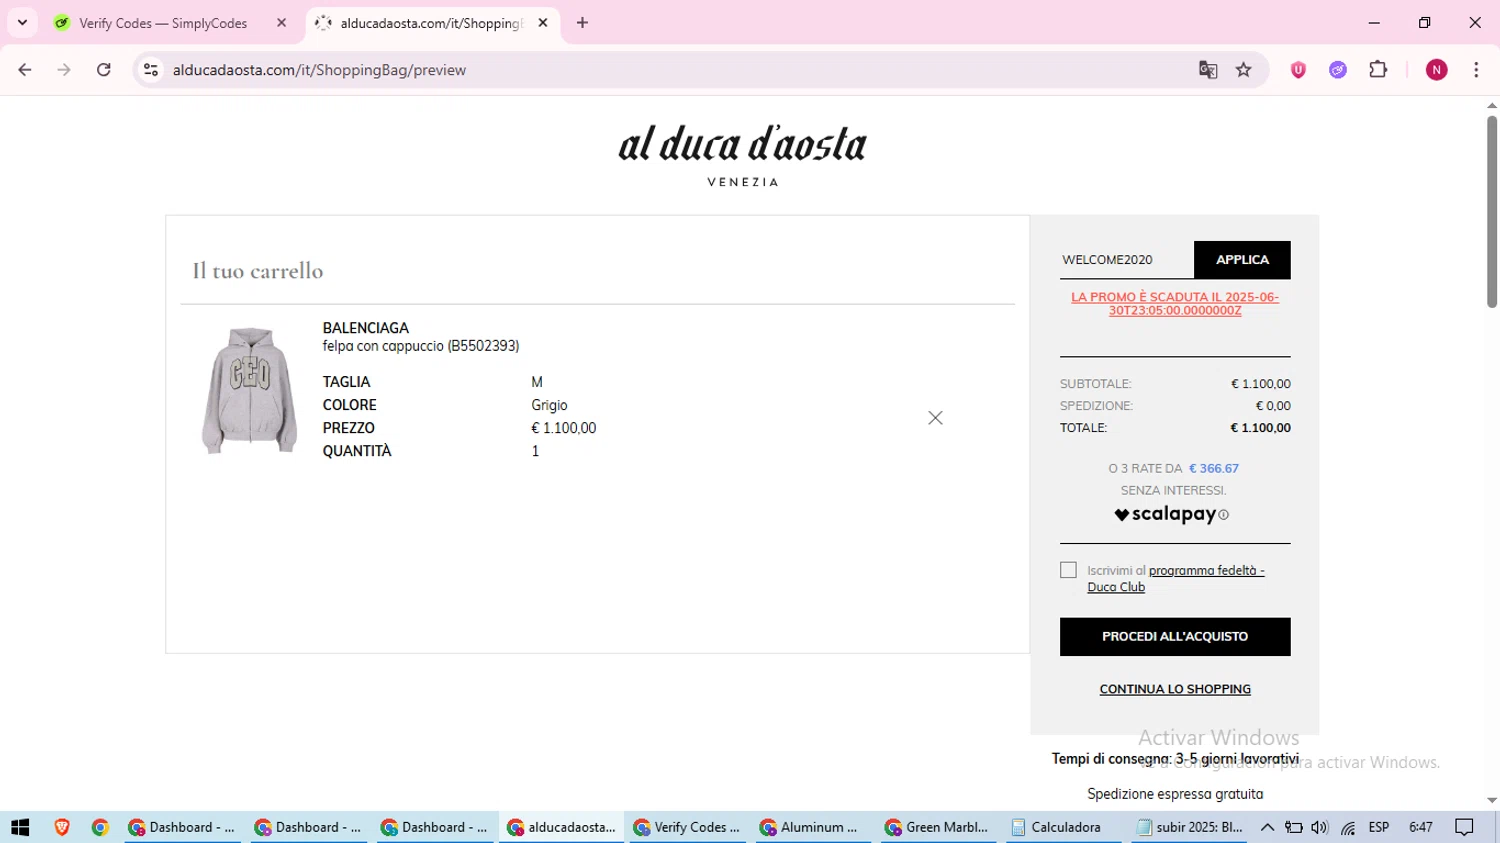Close the Verify Codes tab
The image size is (1500, 843).
click(281, 23)
